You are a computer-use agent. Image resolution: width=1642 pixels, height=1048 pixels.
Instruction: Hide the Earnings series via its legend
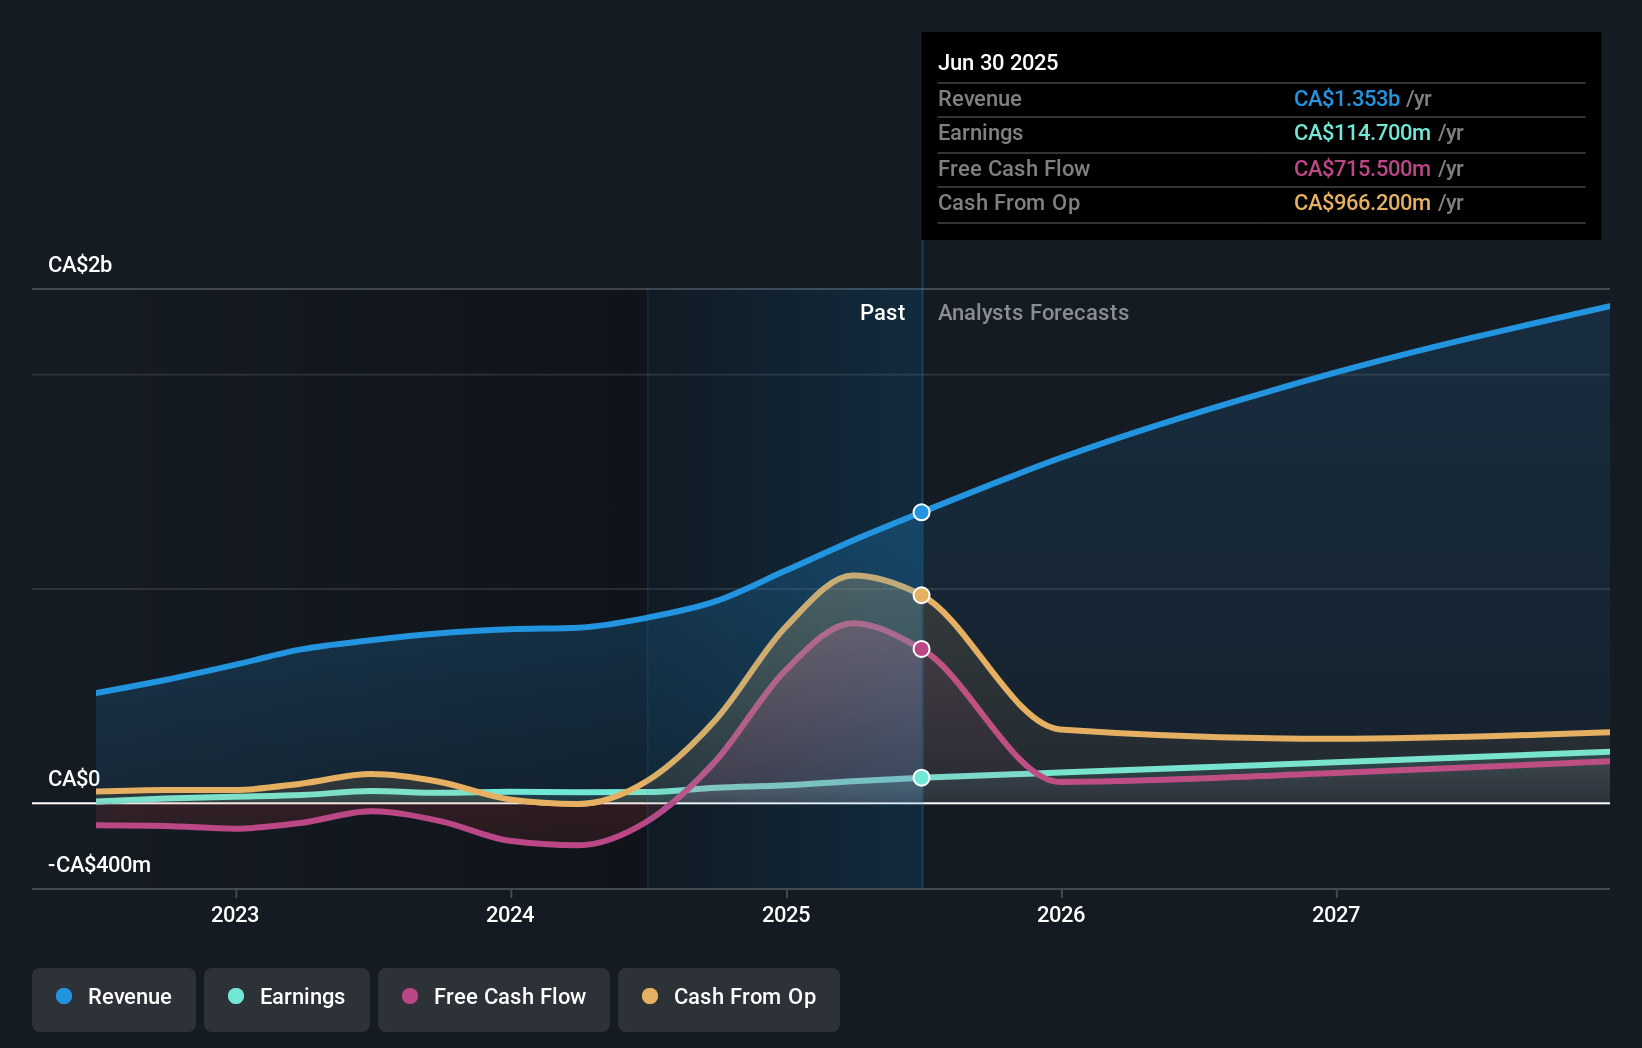pos(287,997)
